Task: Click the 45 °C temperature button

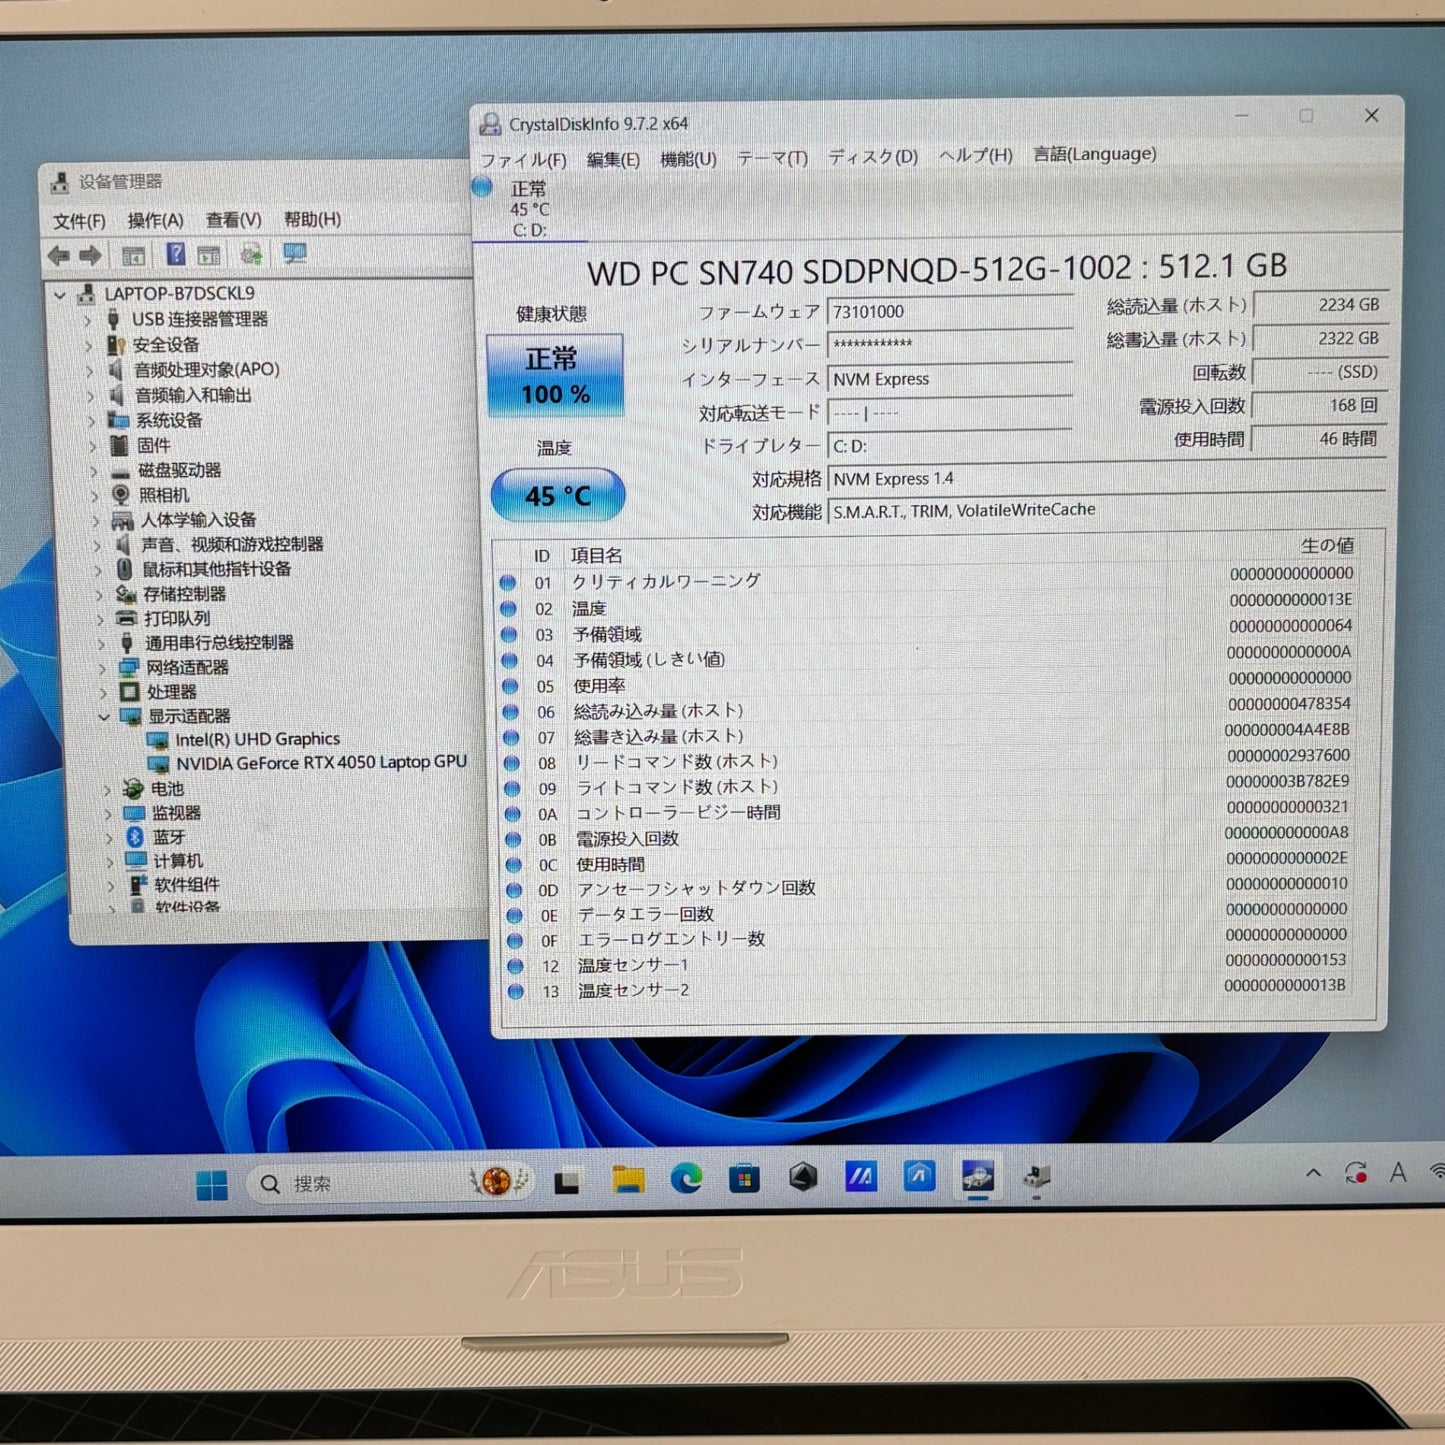Action: (x=557, y=494)
